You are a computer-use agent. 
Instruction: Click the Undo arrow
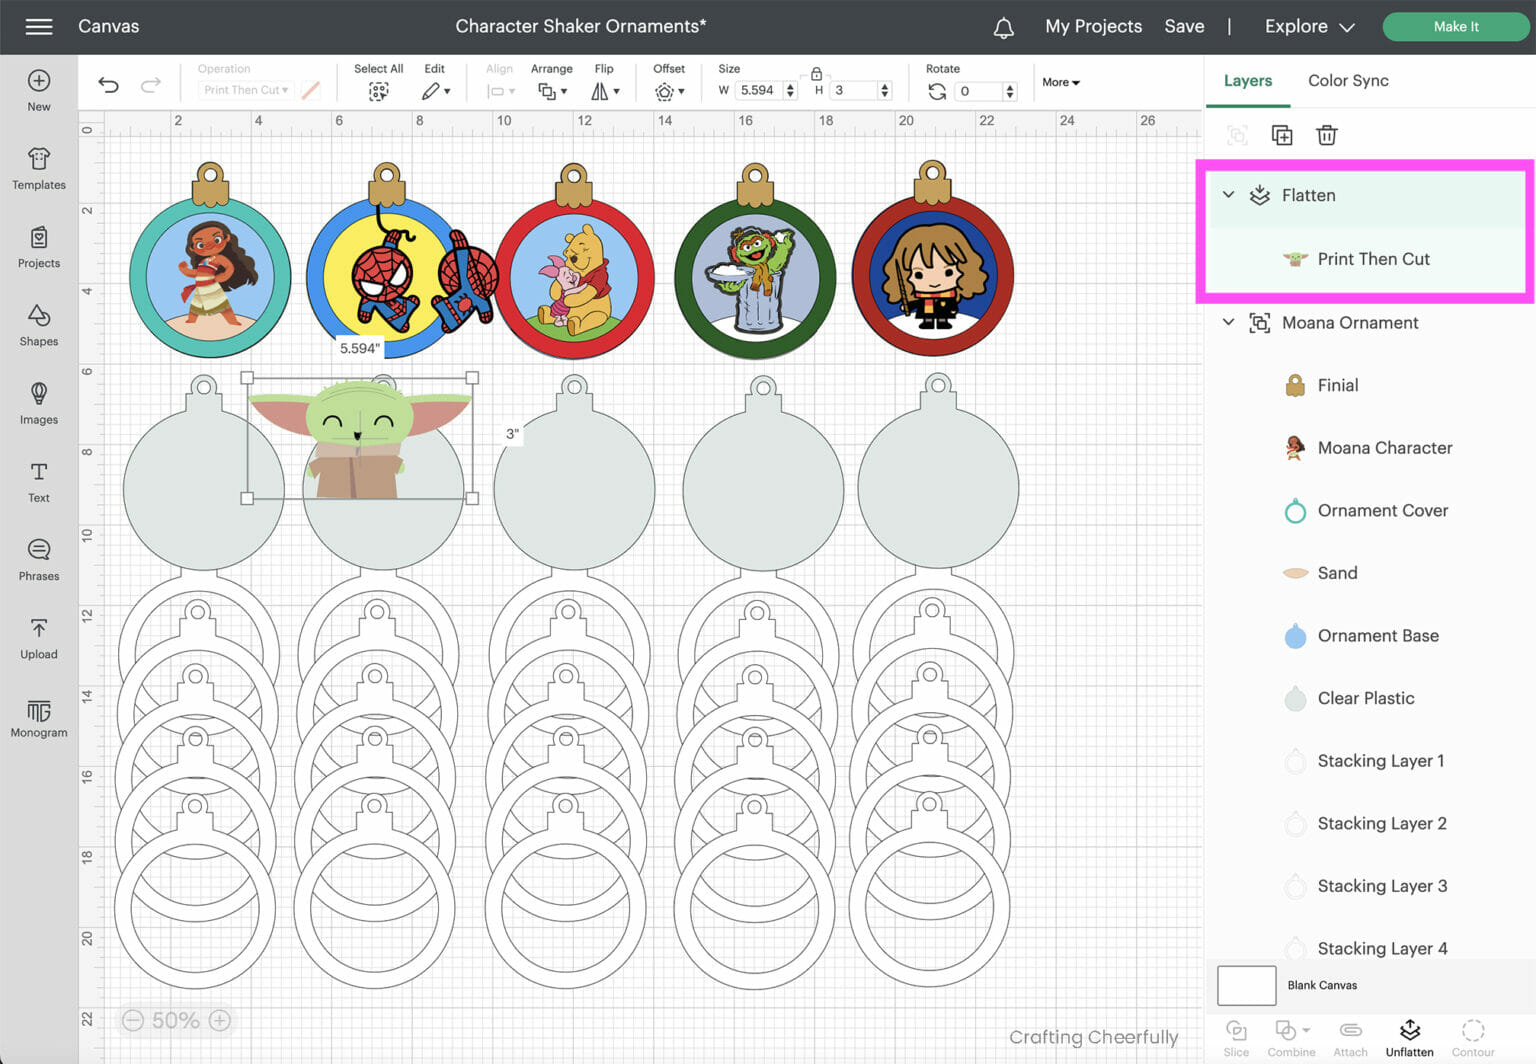click(x=108, y=86)
